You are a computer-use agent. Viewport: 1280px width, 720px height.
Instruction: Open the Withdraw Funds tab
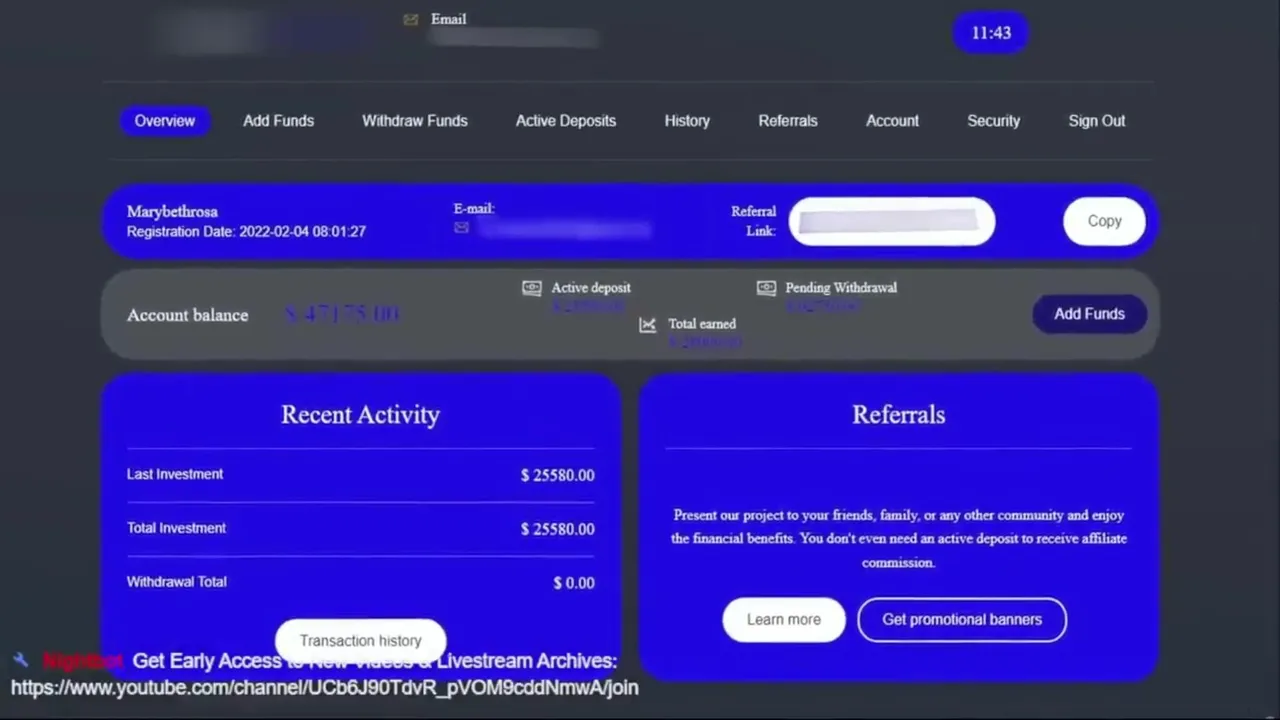click(x=415, y=121)
